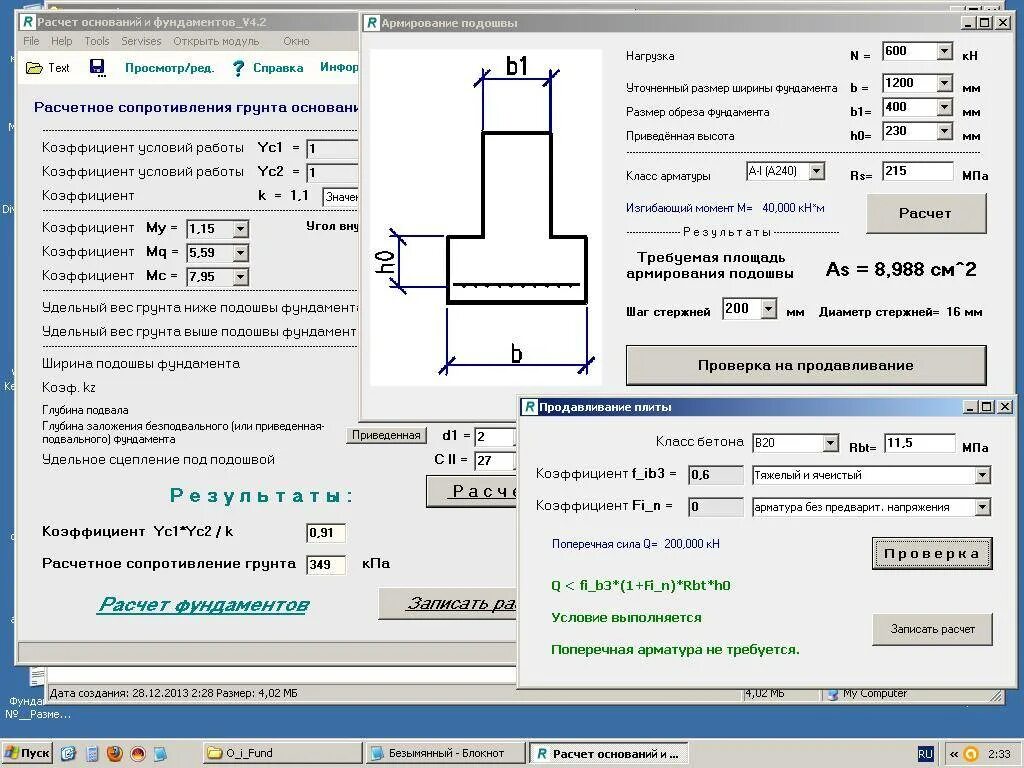Click the d1 depth field showing 2
This screenshot has height=768, width=1024.
[x=494, y=437]
